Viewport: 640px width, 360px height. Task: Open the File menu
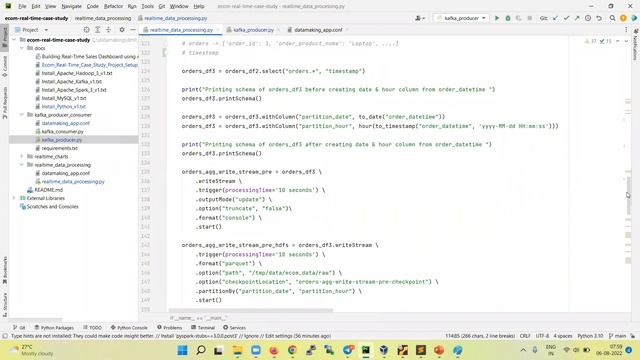pyautogui.click(x=22, y=7)
